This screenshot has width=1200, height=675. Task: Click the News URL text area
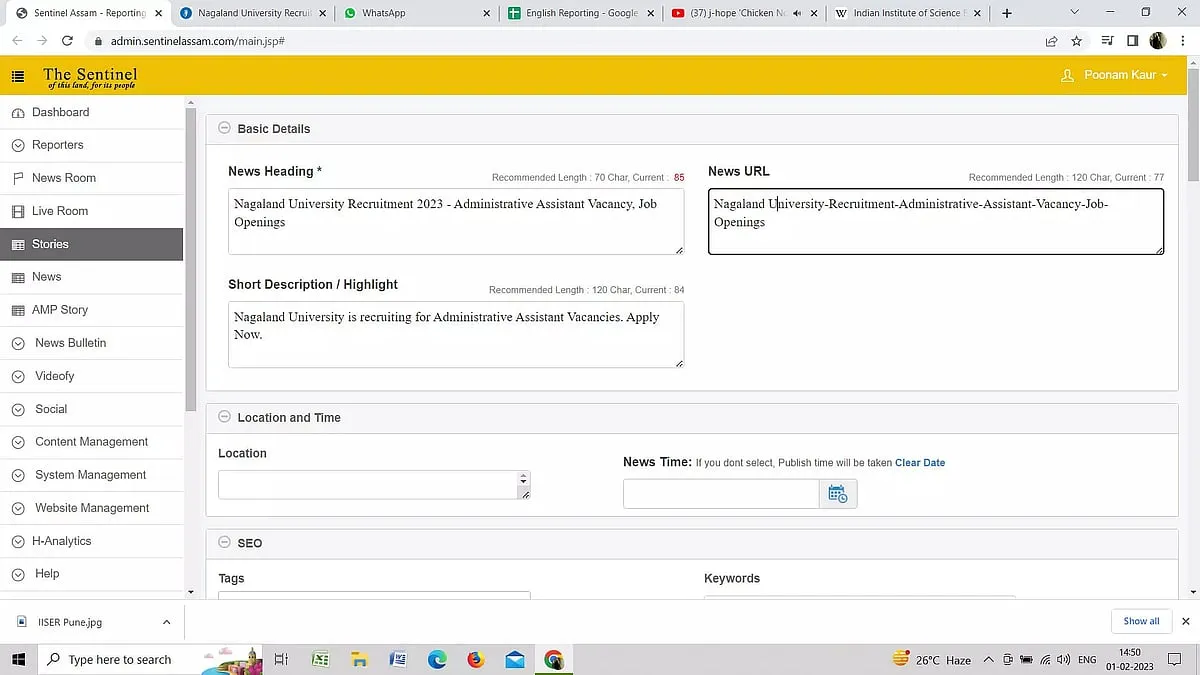pos(936,222)
